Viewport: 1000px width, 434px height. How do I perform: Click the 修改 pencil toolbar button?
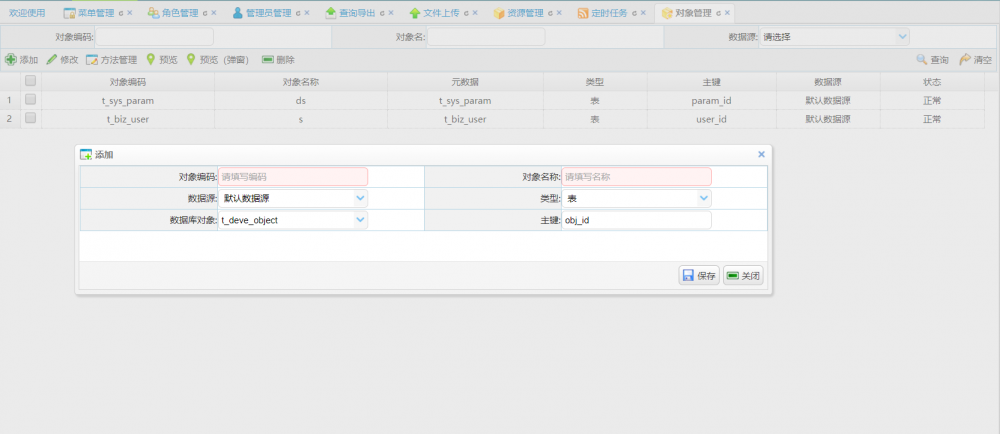click(x=62, y=60)
